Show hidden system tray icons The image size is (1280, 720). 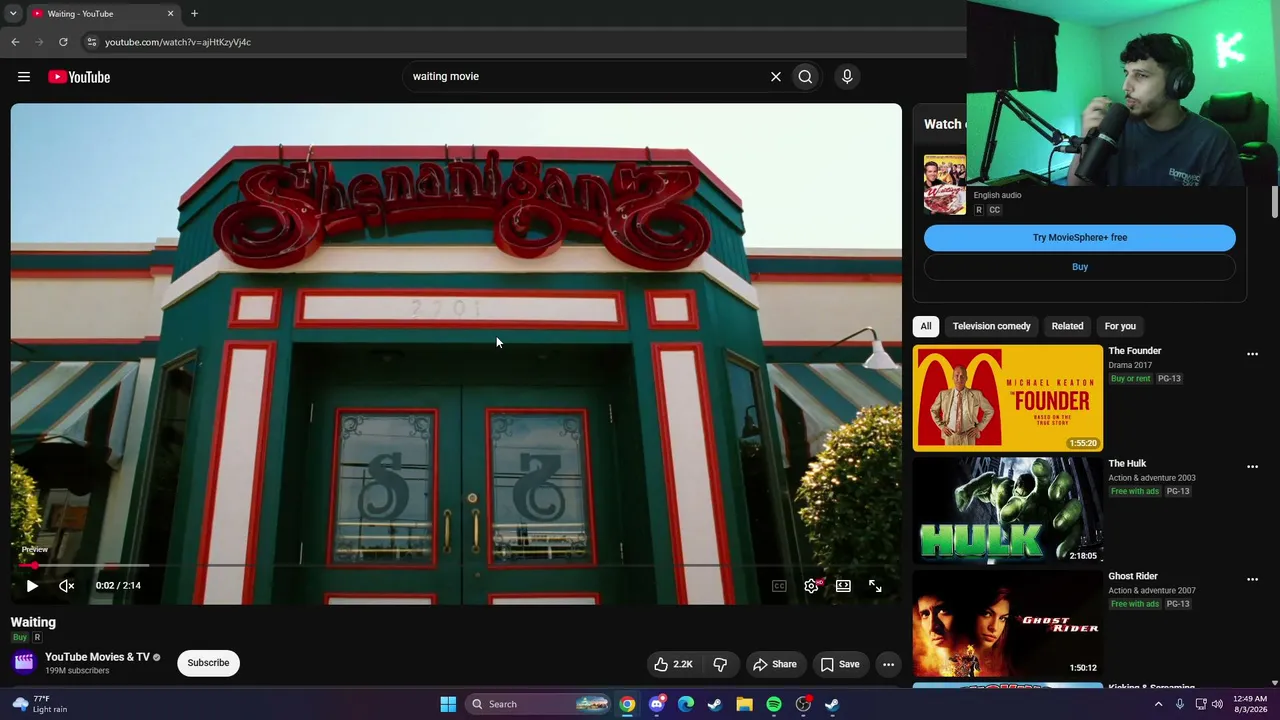(x=1159, y=704)
